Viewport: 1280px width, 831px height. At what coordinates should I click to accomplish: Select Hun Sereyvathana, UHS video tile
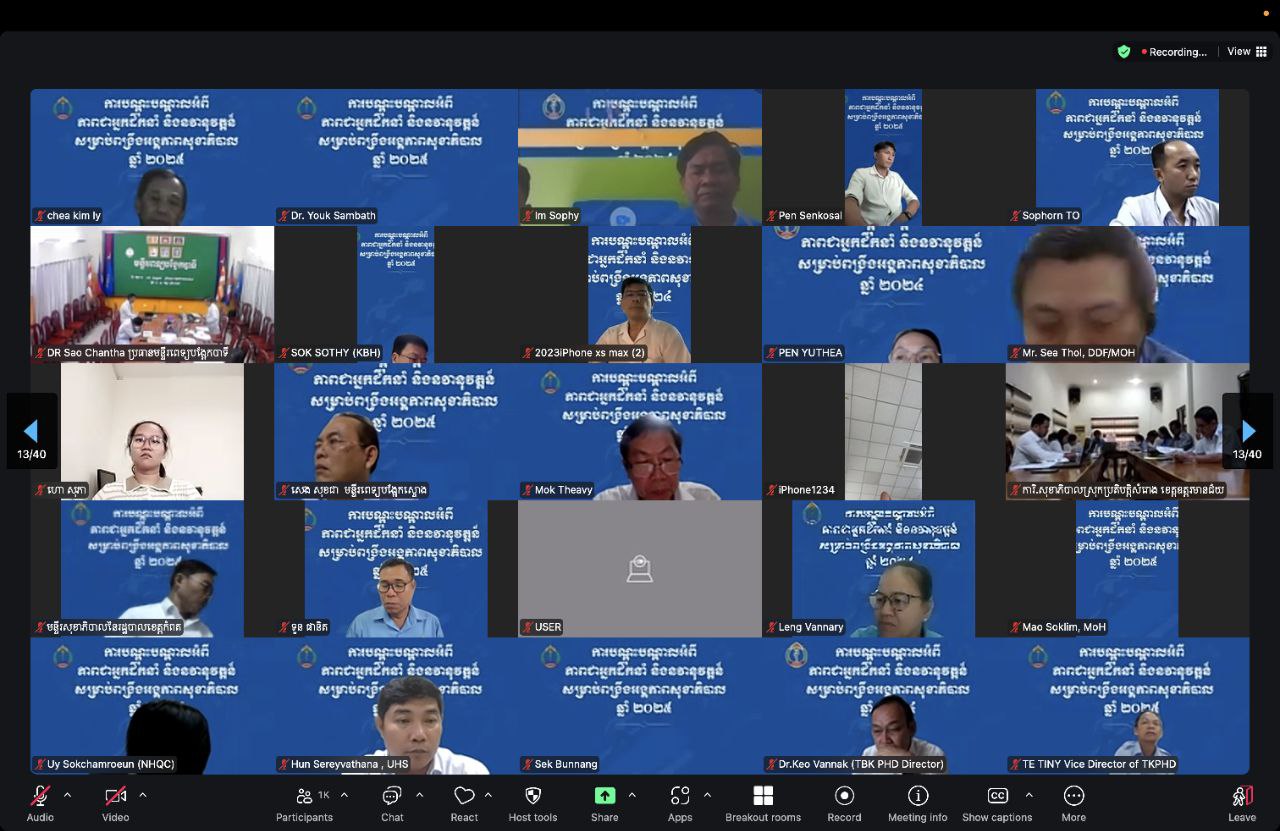396,706
